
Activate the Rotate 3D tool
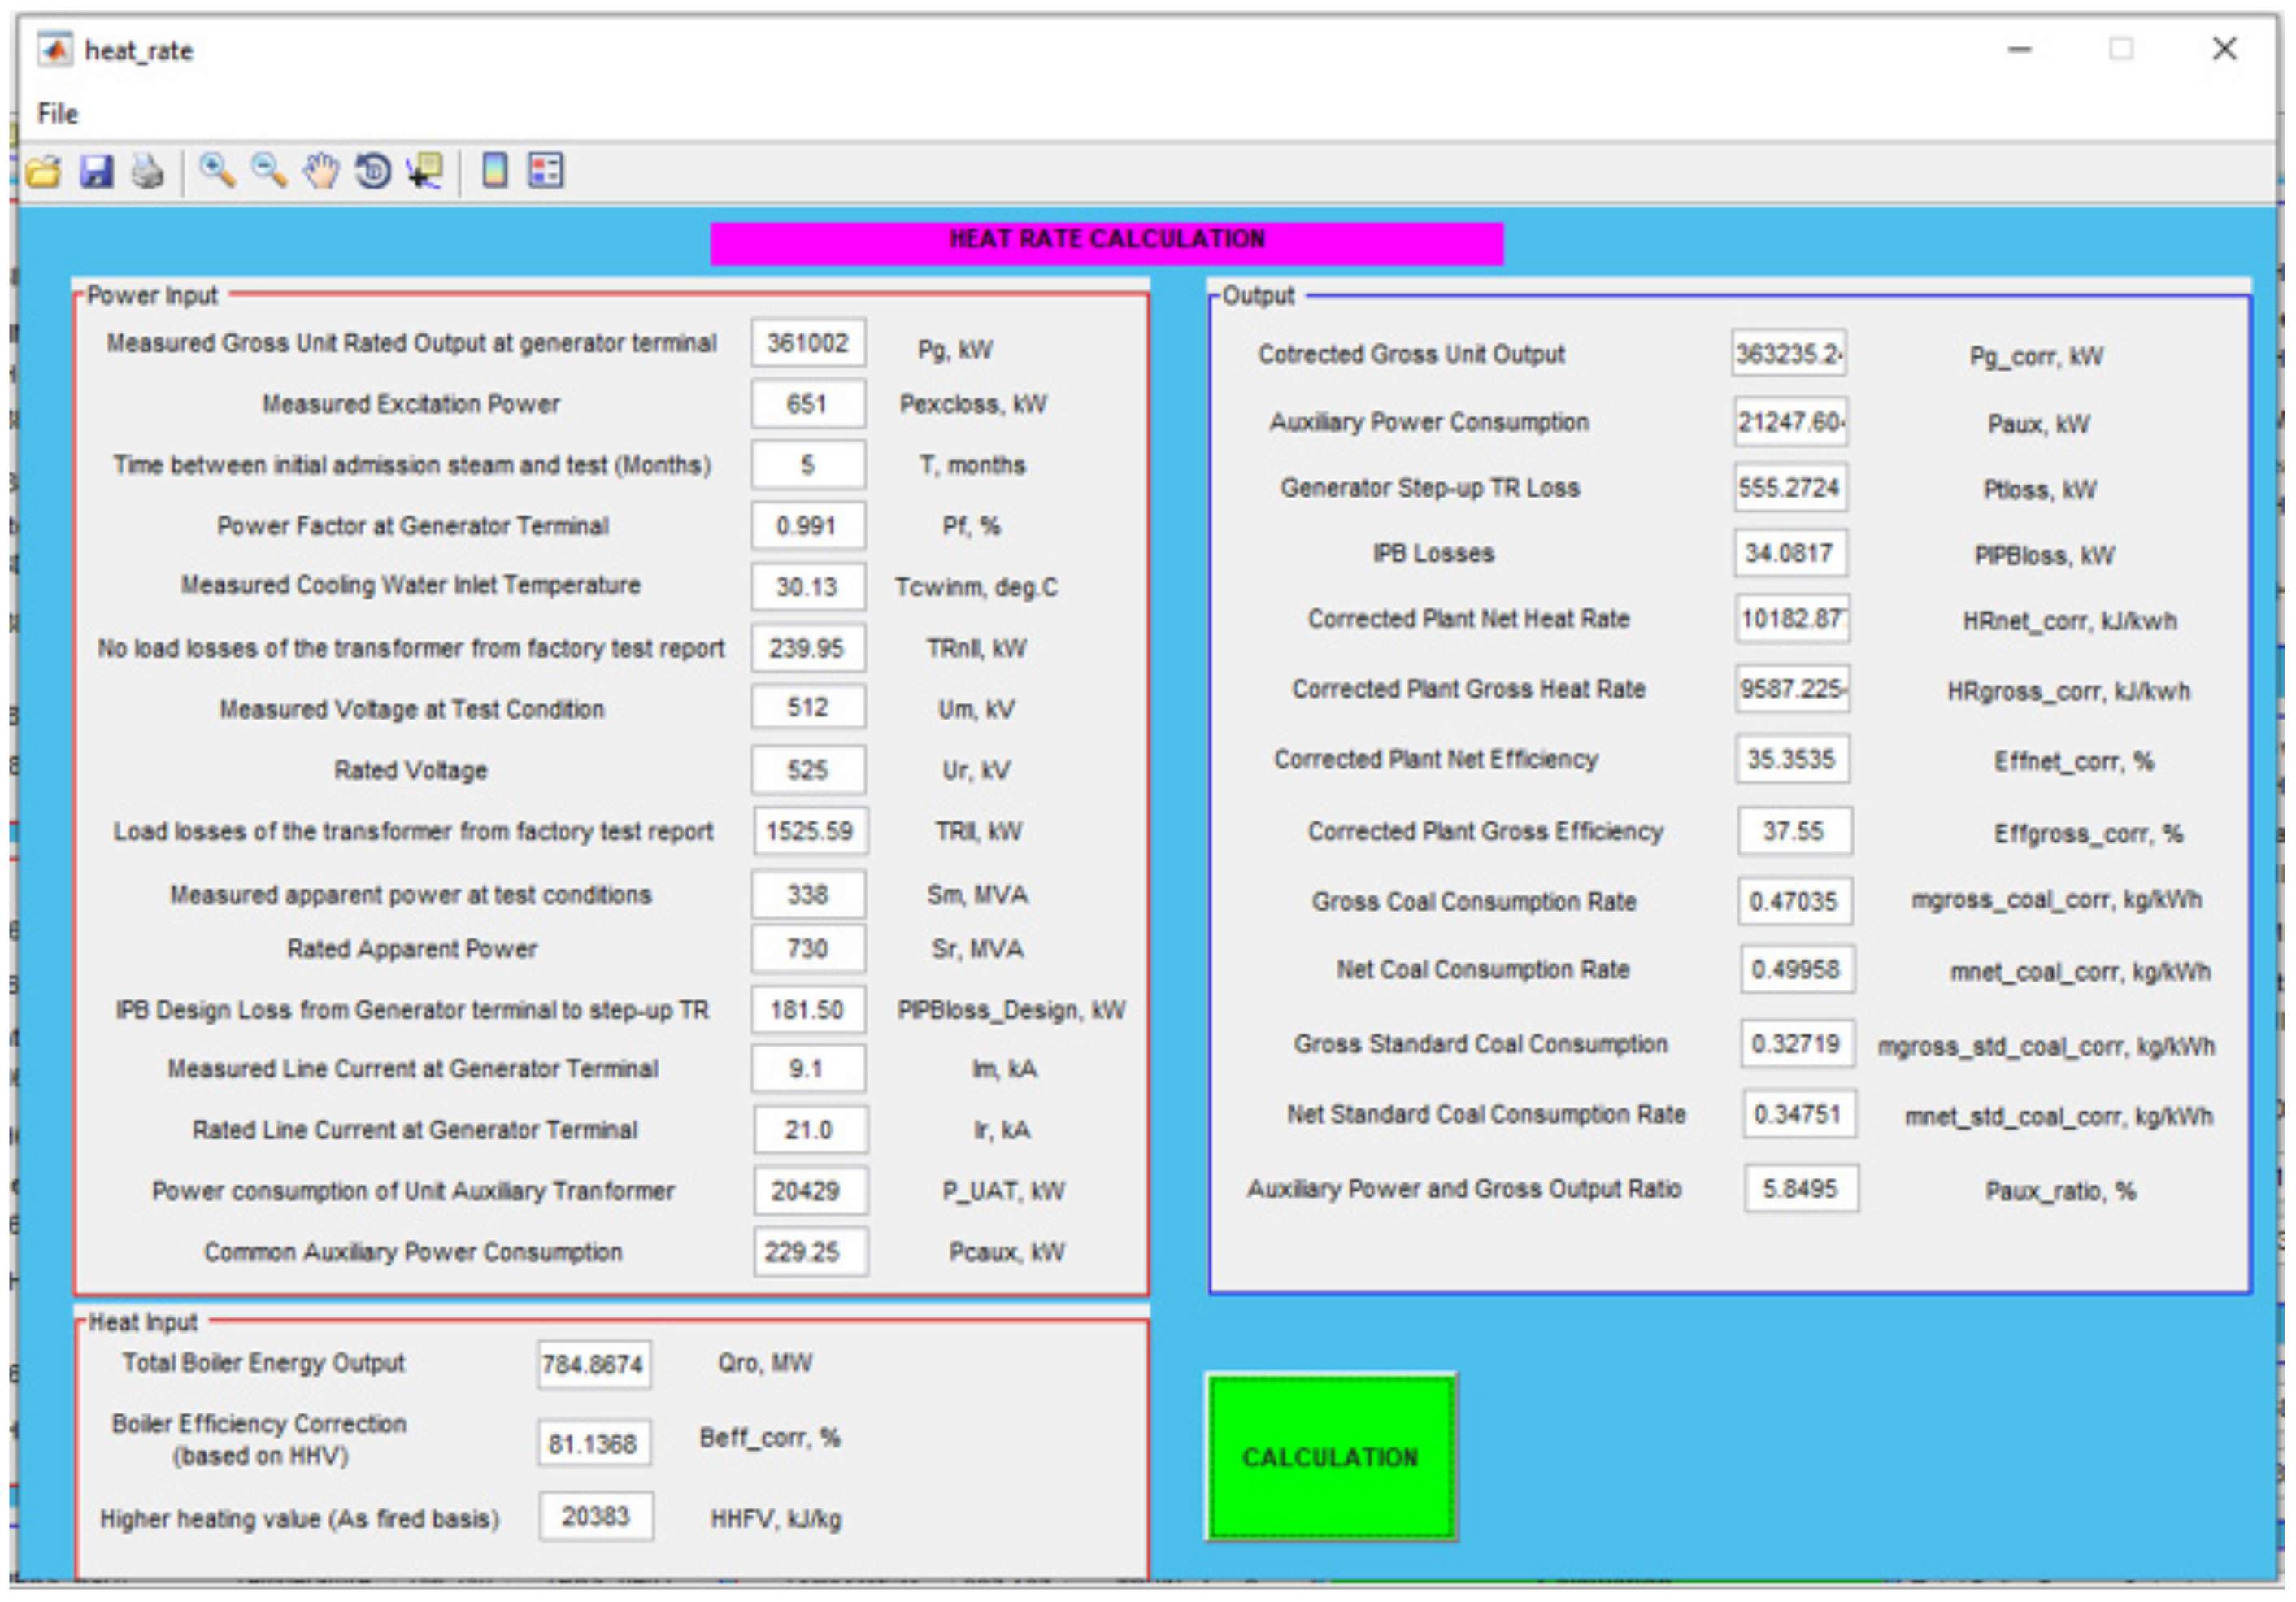pos(374,172)
